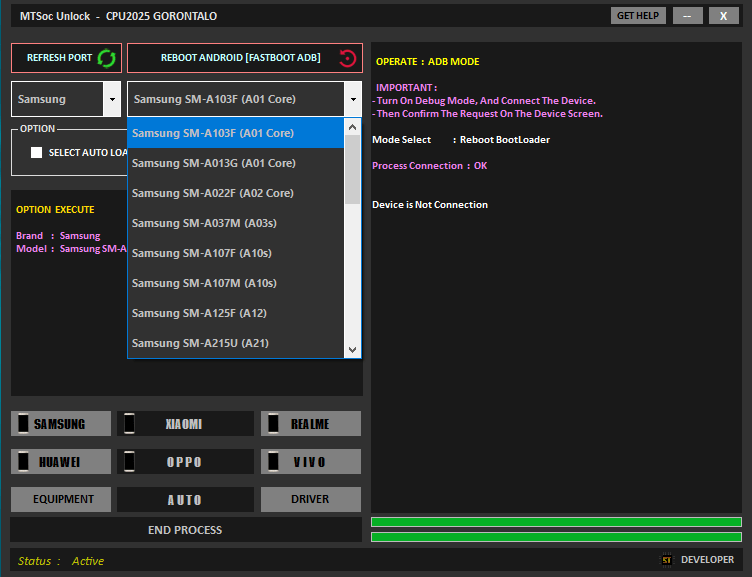Choose Samsung SM-A022F (A02 Core)
This screenshot has height=577, width=752.
pos(235,193)
